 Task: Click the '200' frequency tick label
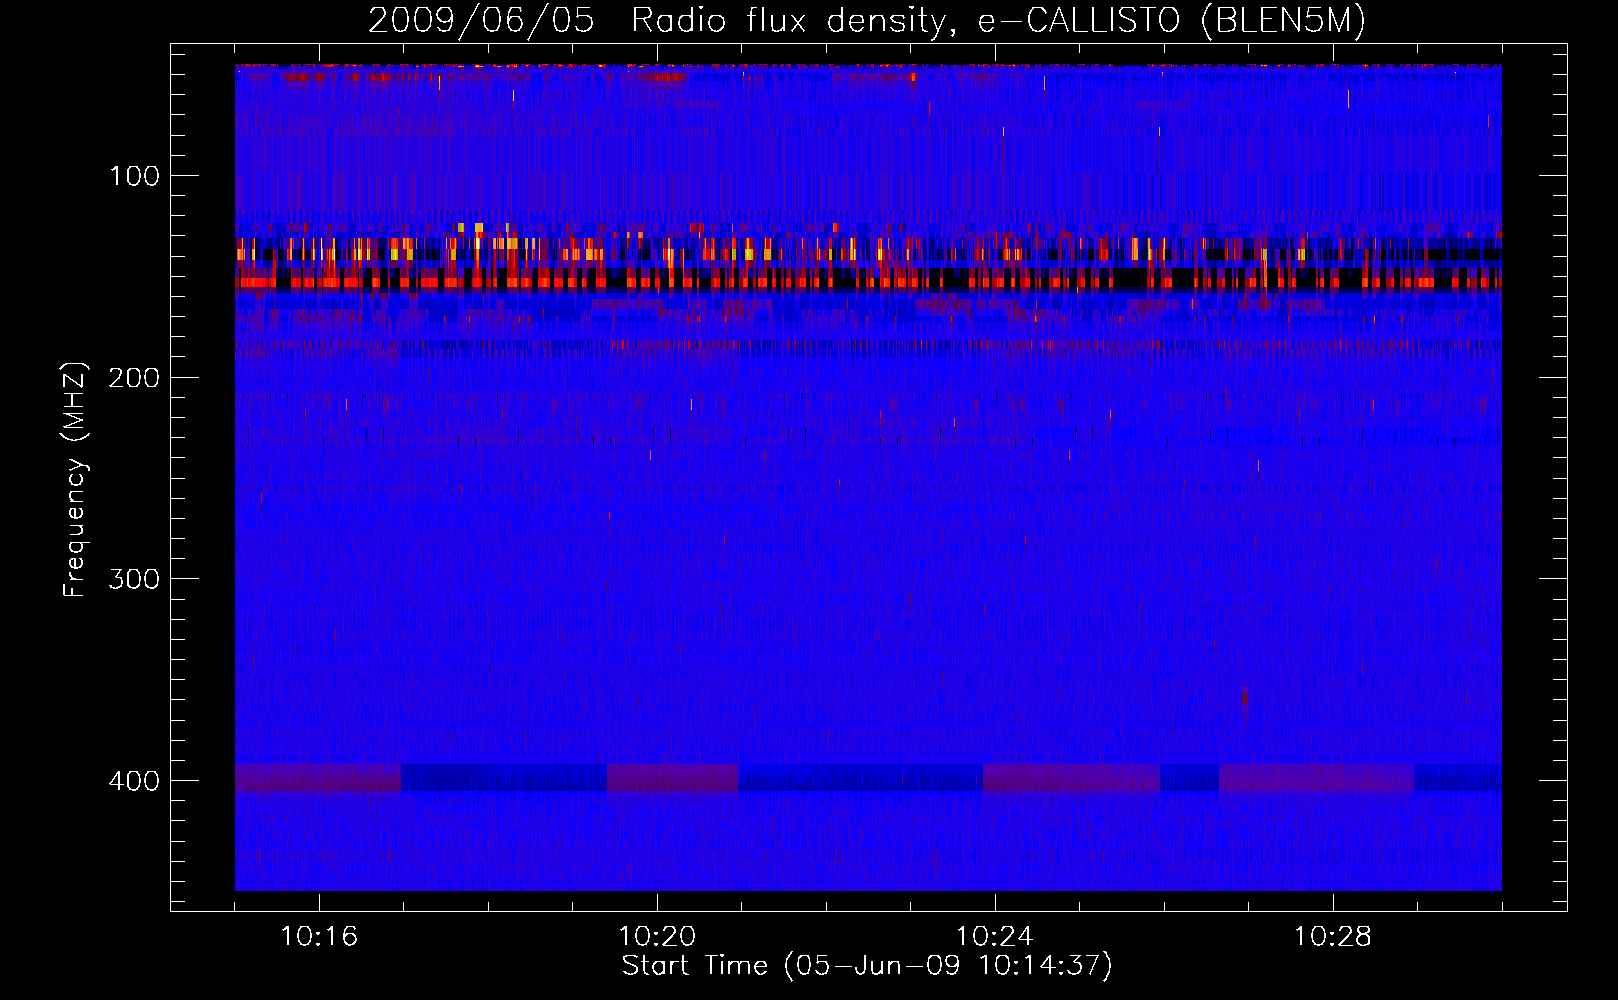point(134,378)
